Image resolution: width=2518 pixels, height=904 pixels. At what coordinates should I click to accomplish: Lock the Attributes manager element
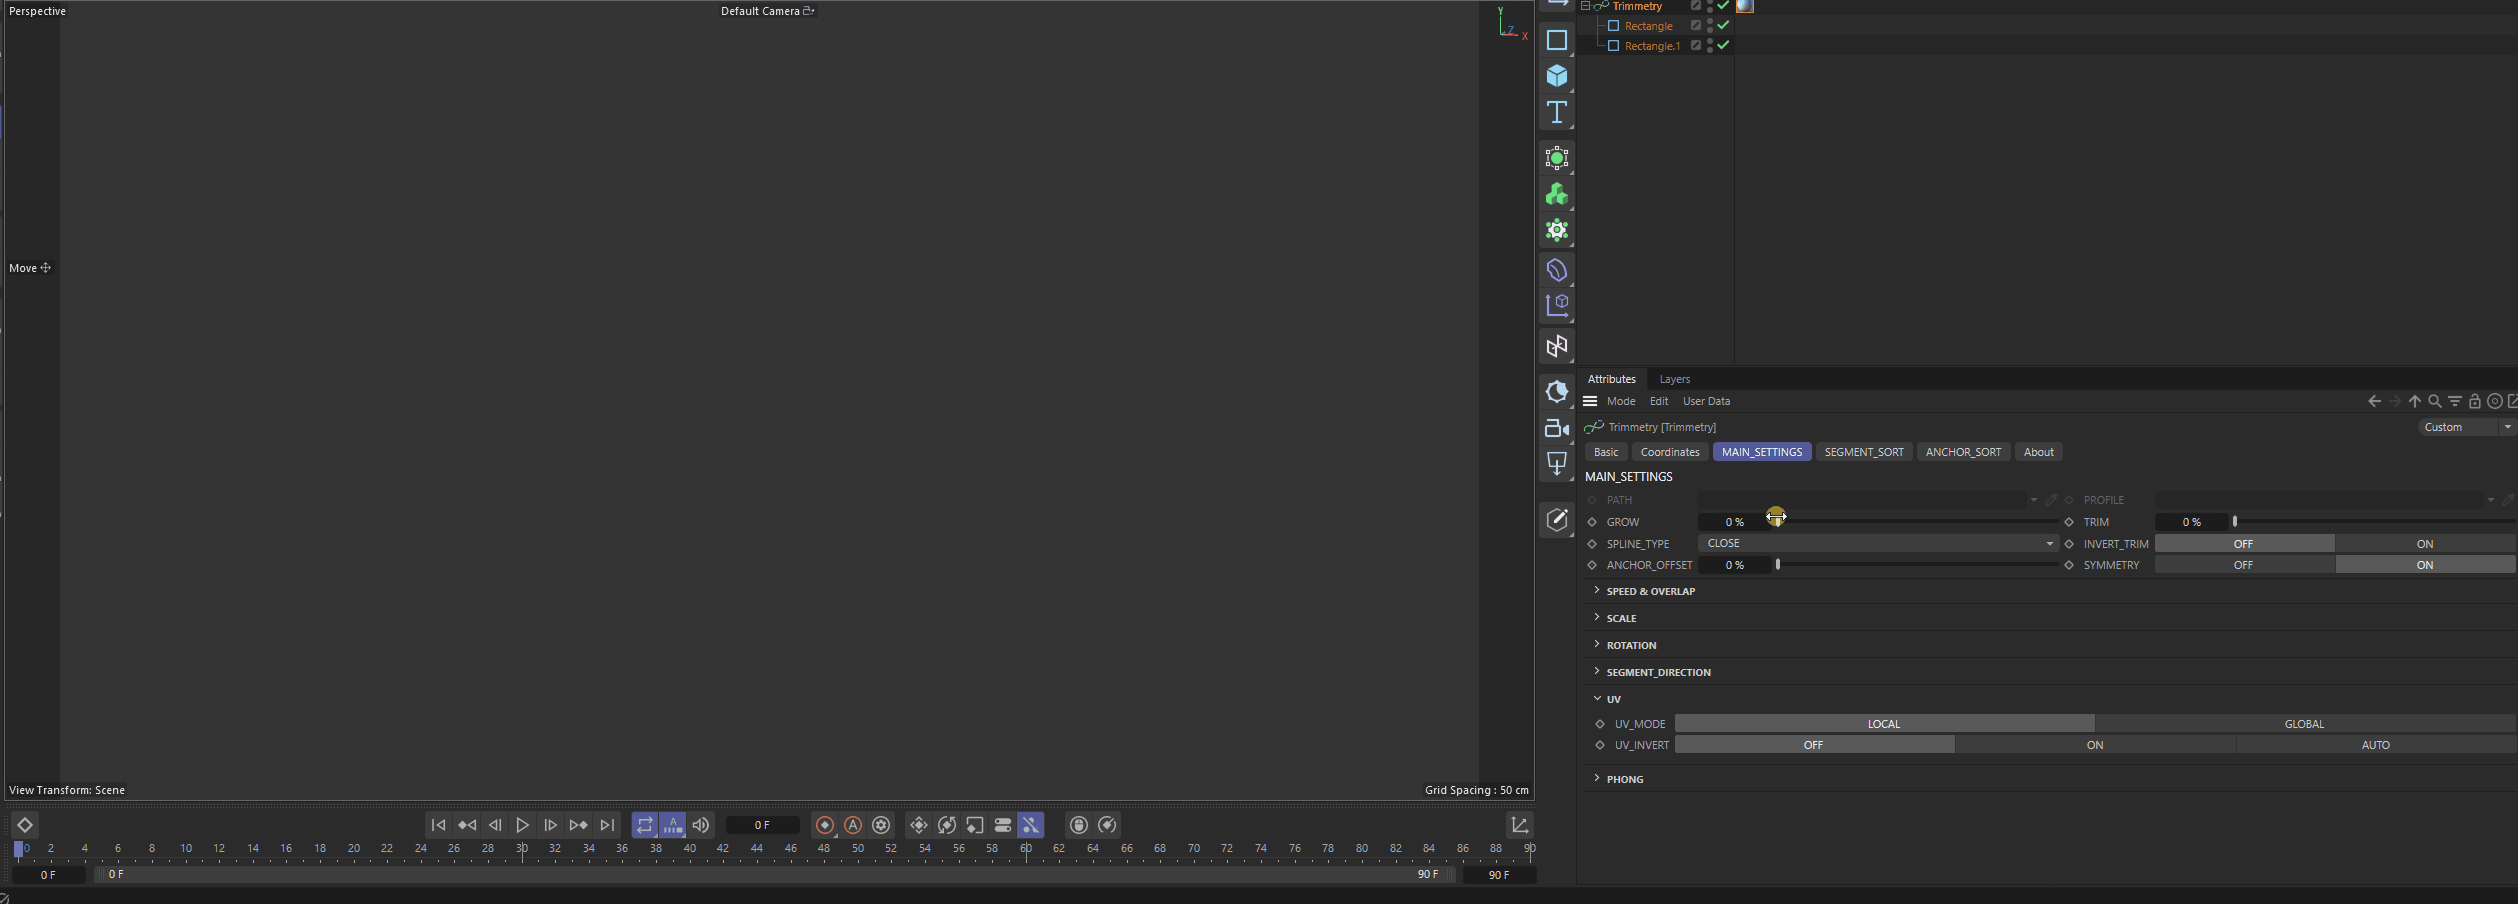(2475, 401)
